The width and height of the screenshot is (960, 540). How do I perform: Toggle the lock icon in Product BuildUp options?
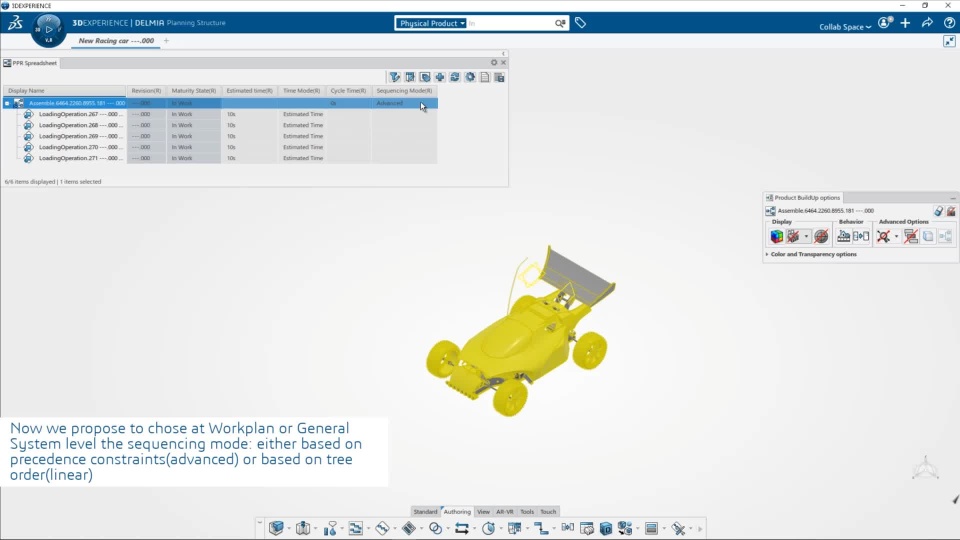(x=939, y=211)
